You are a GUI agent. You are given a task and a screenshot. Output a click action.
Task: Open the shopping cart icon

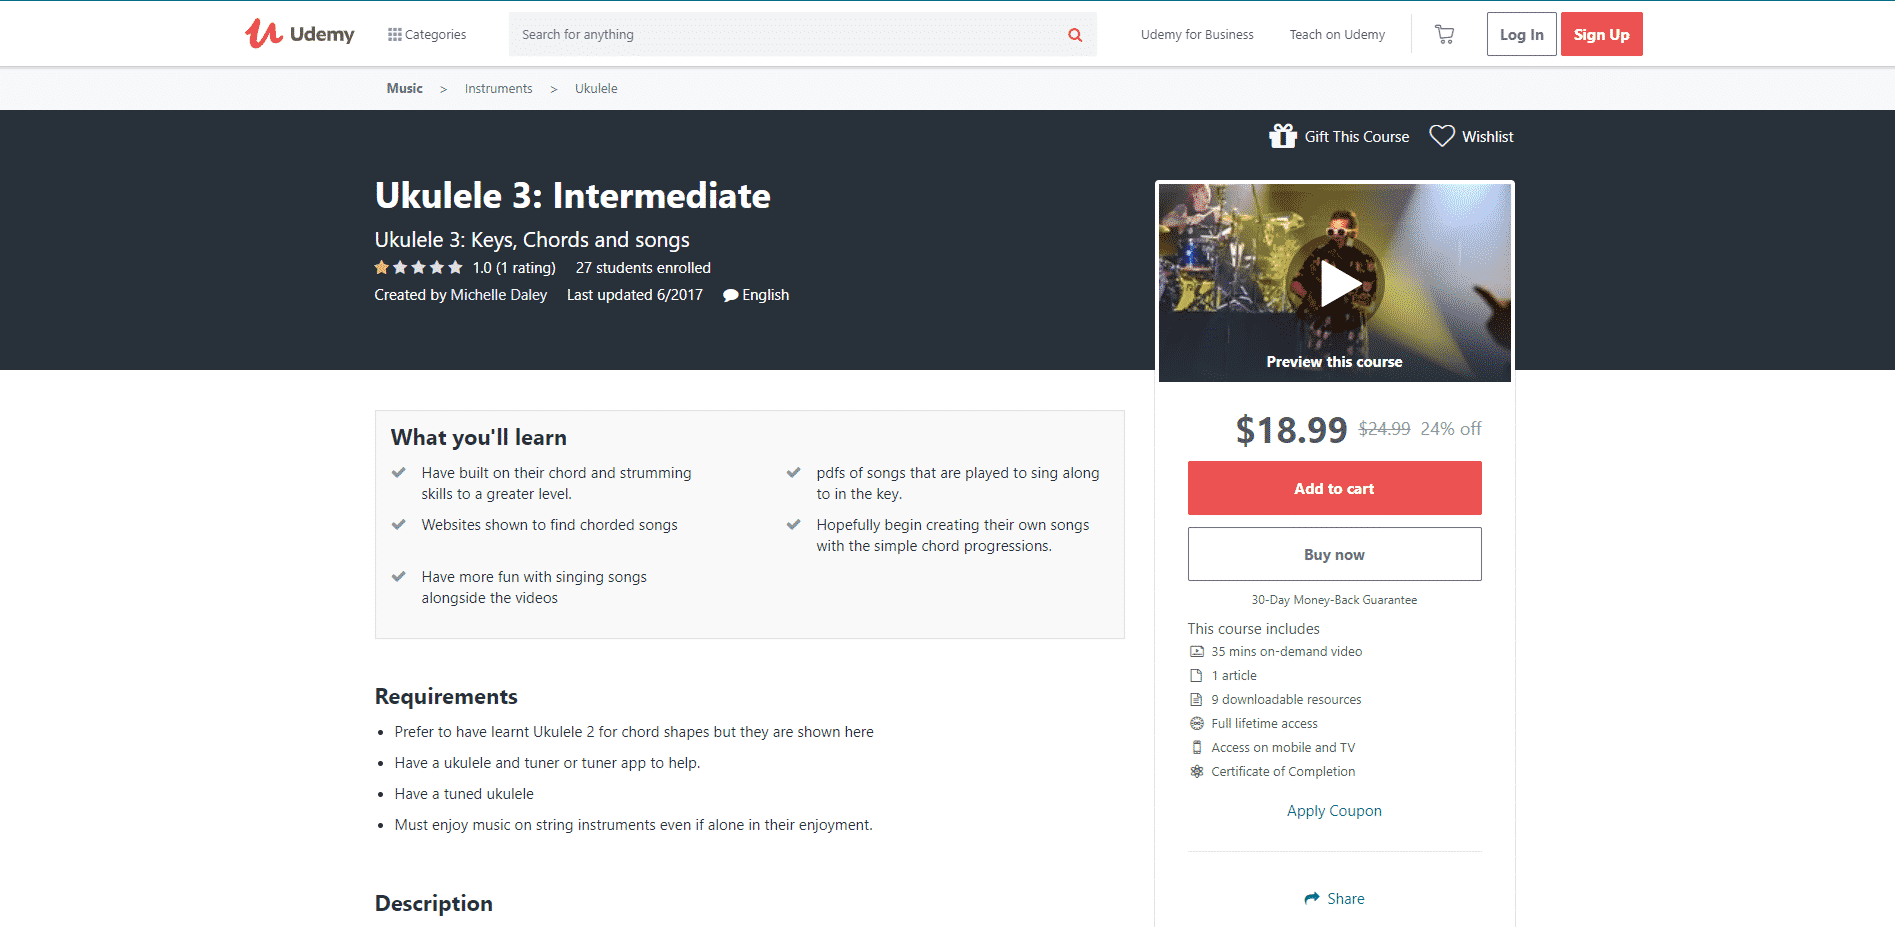1444,34
